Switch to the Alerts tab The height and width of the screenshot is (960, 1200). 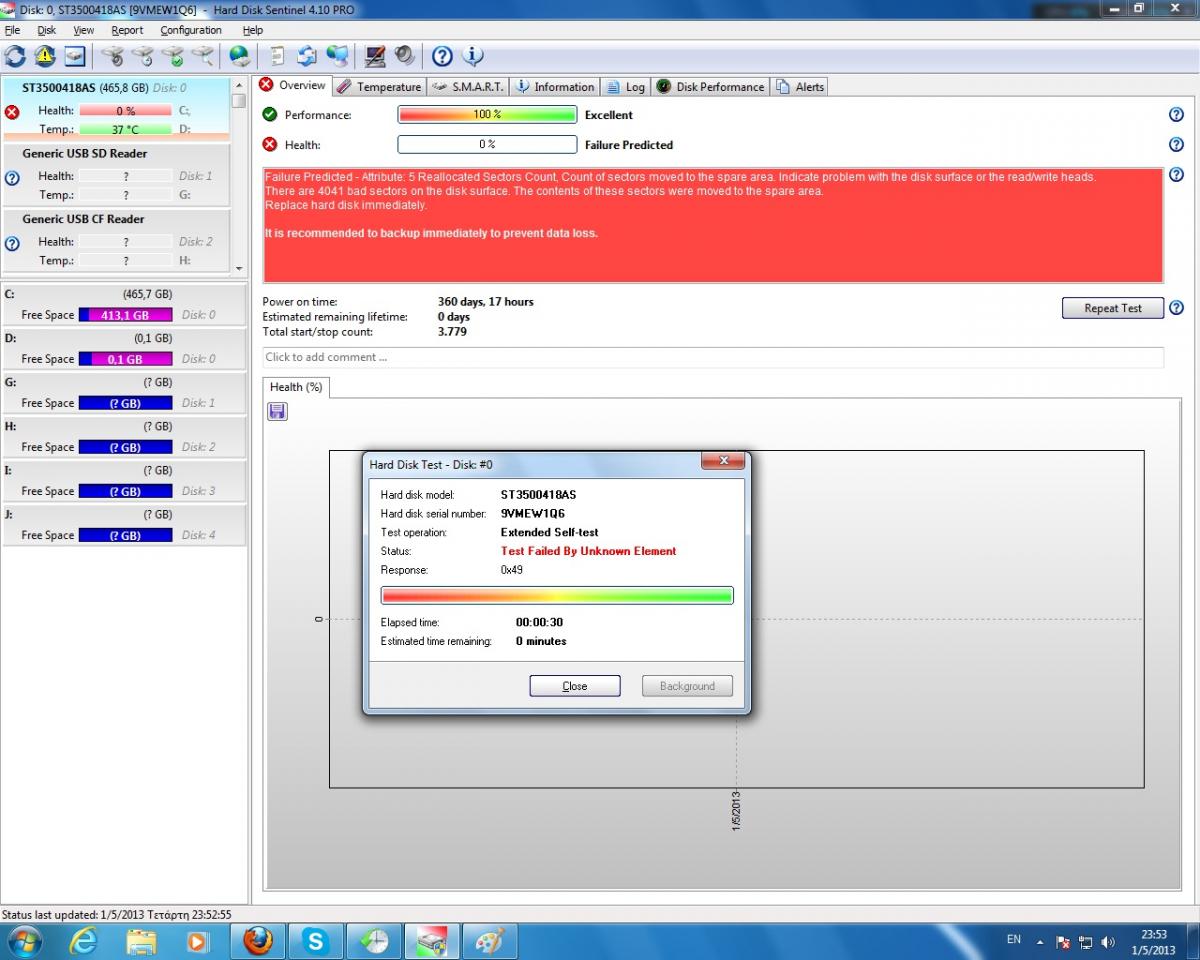800,87
